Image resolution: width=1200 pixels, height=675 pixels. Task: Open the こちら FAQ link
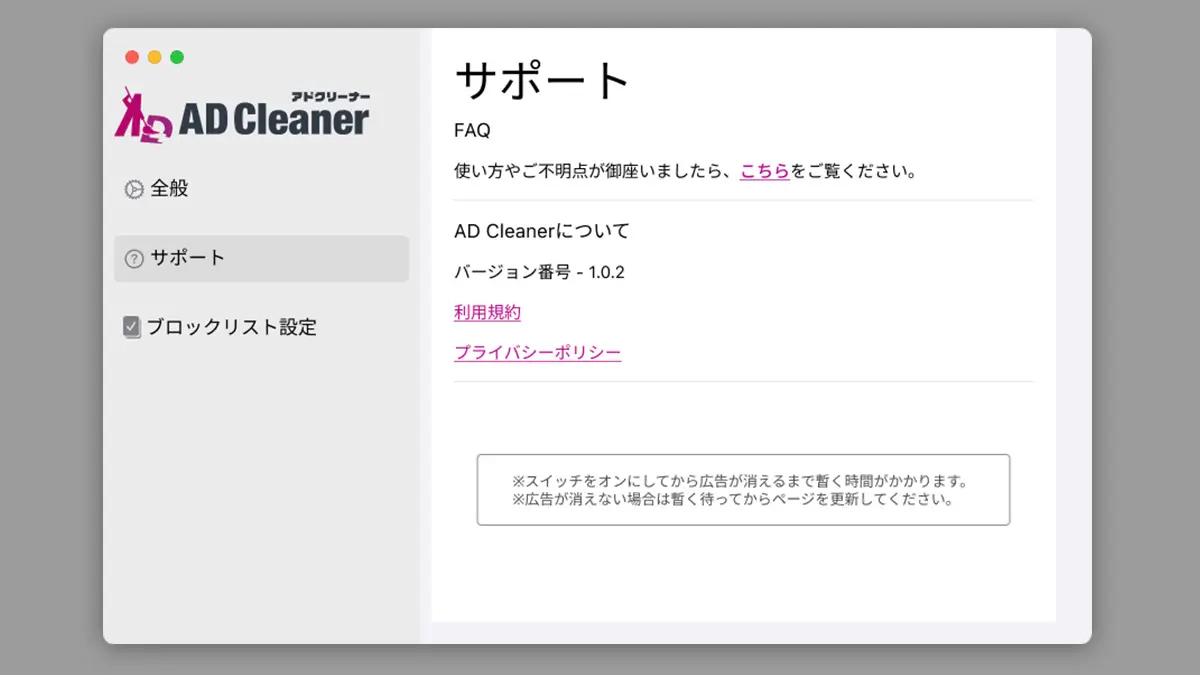tap(765, 170)
